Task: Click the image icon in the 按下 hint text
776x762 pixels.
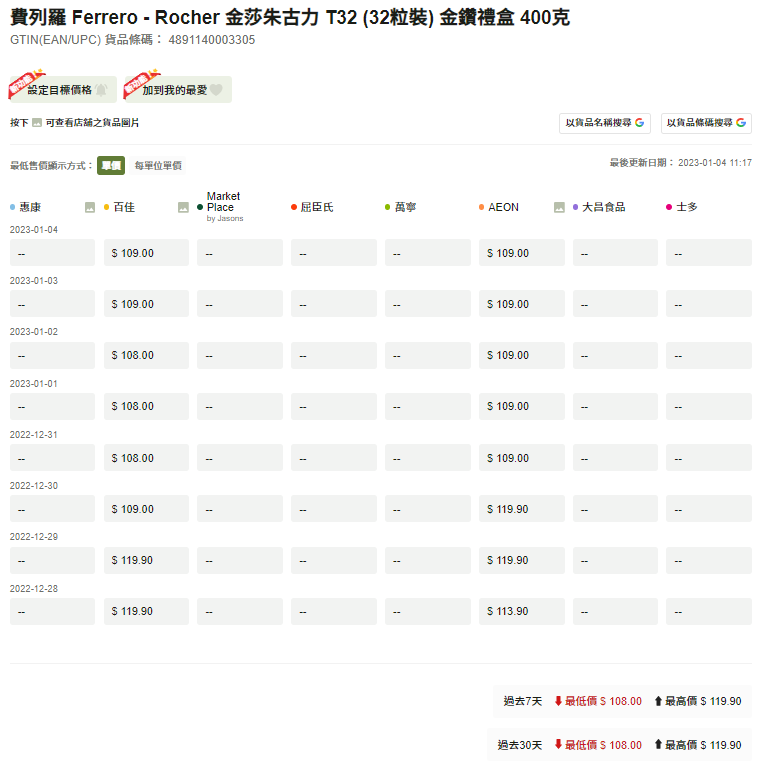Action: [x=37, y=122]
